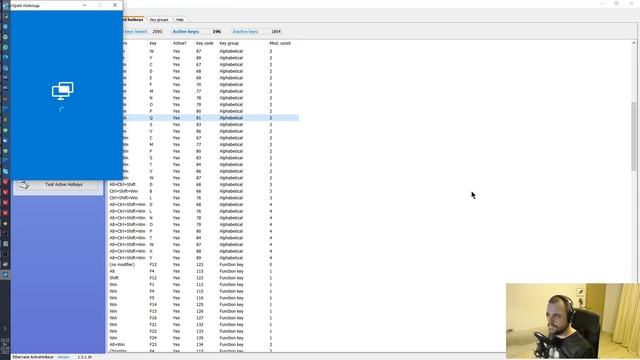Select the Alt+Ctrl+Shift+Win X row
The width and height of the screenshot is (640, 360).
pyautogui.click(x=203, y=251)
